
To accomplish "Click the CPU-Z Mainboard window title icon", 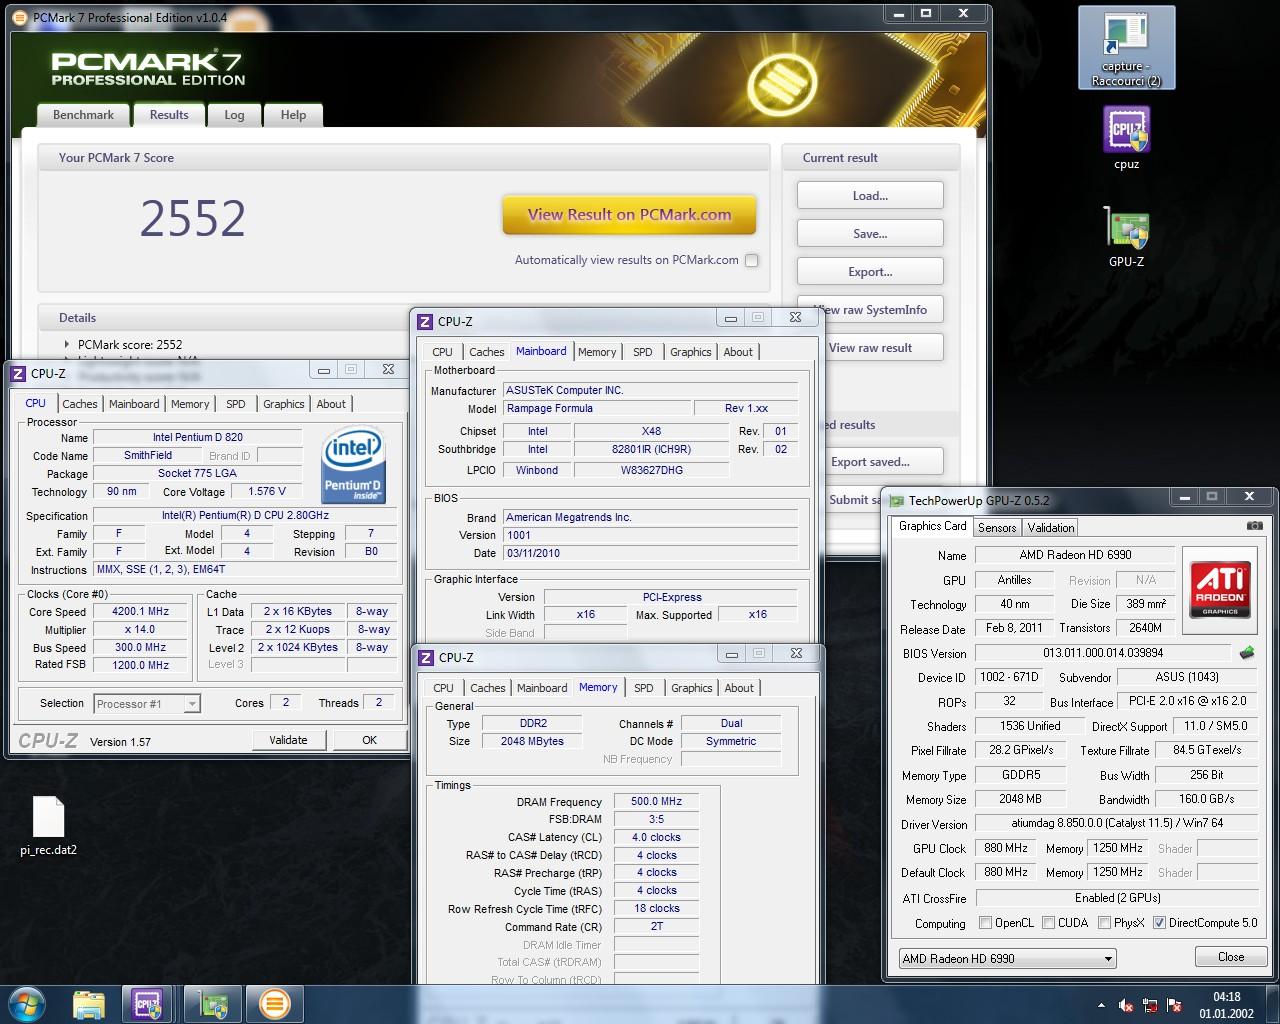I will (x=425, y=321).
